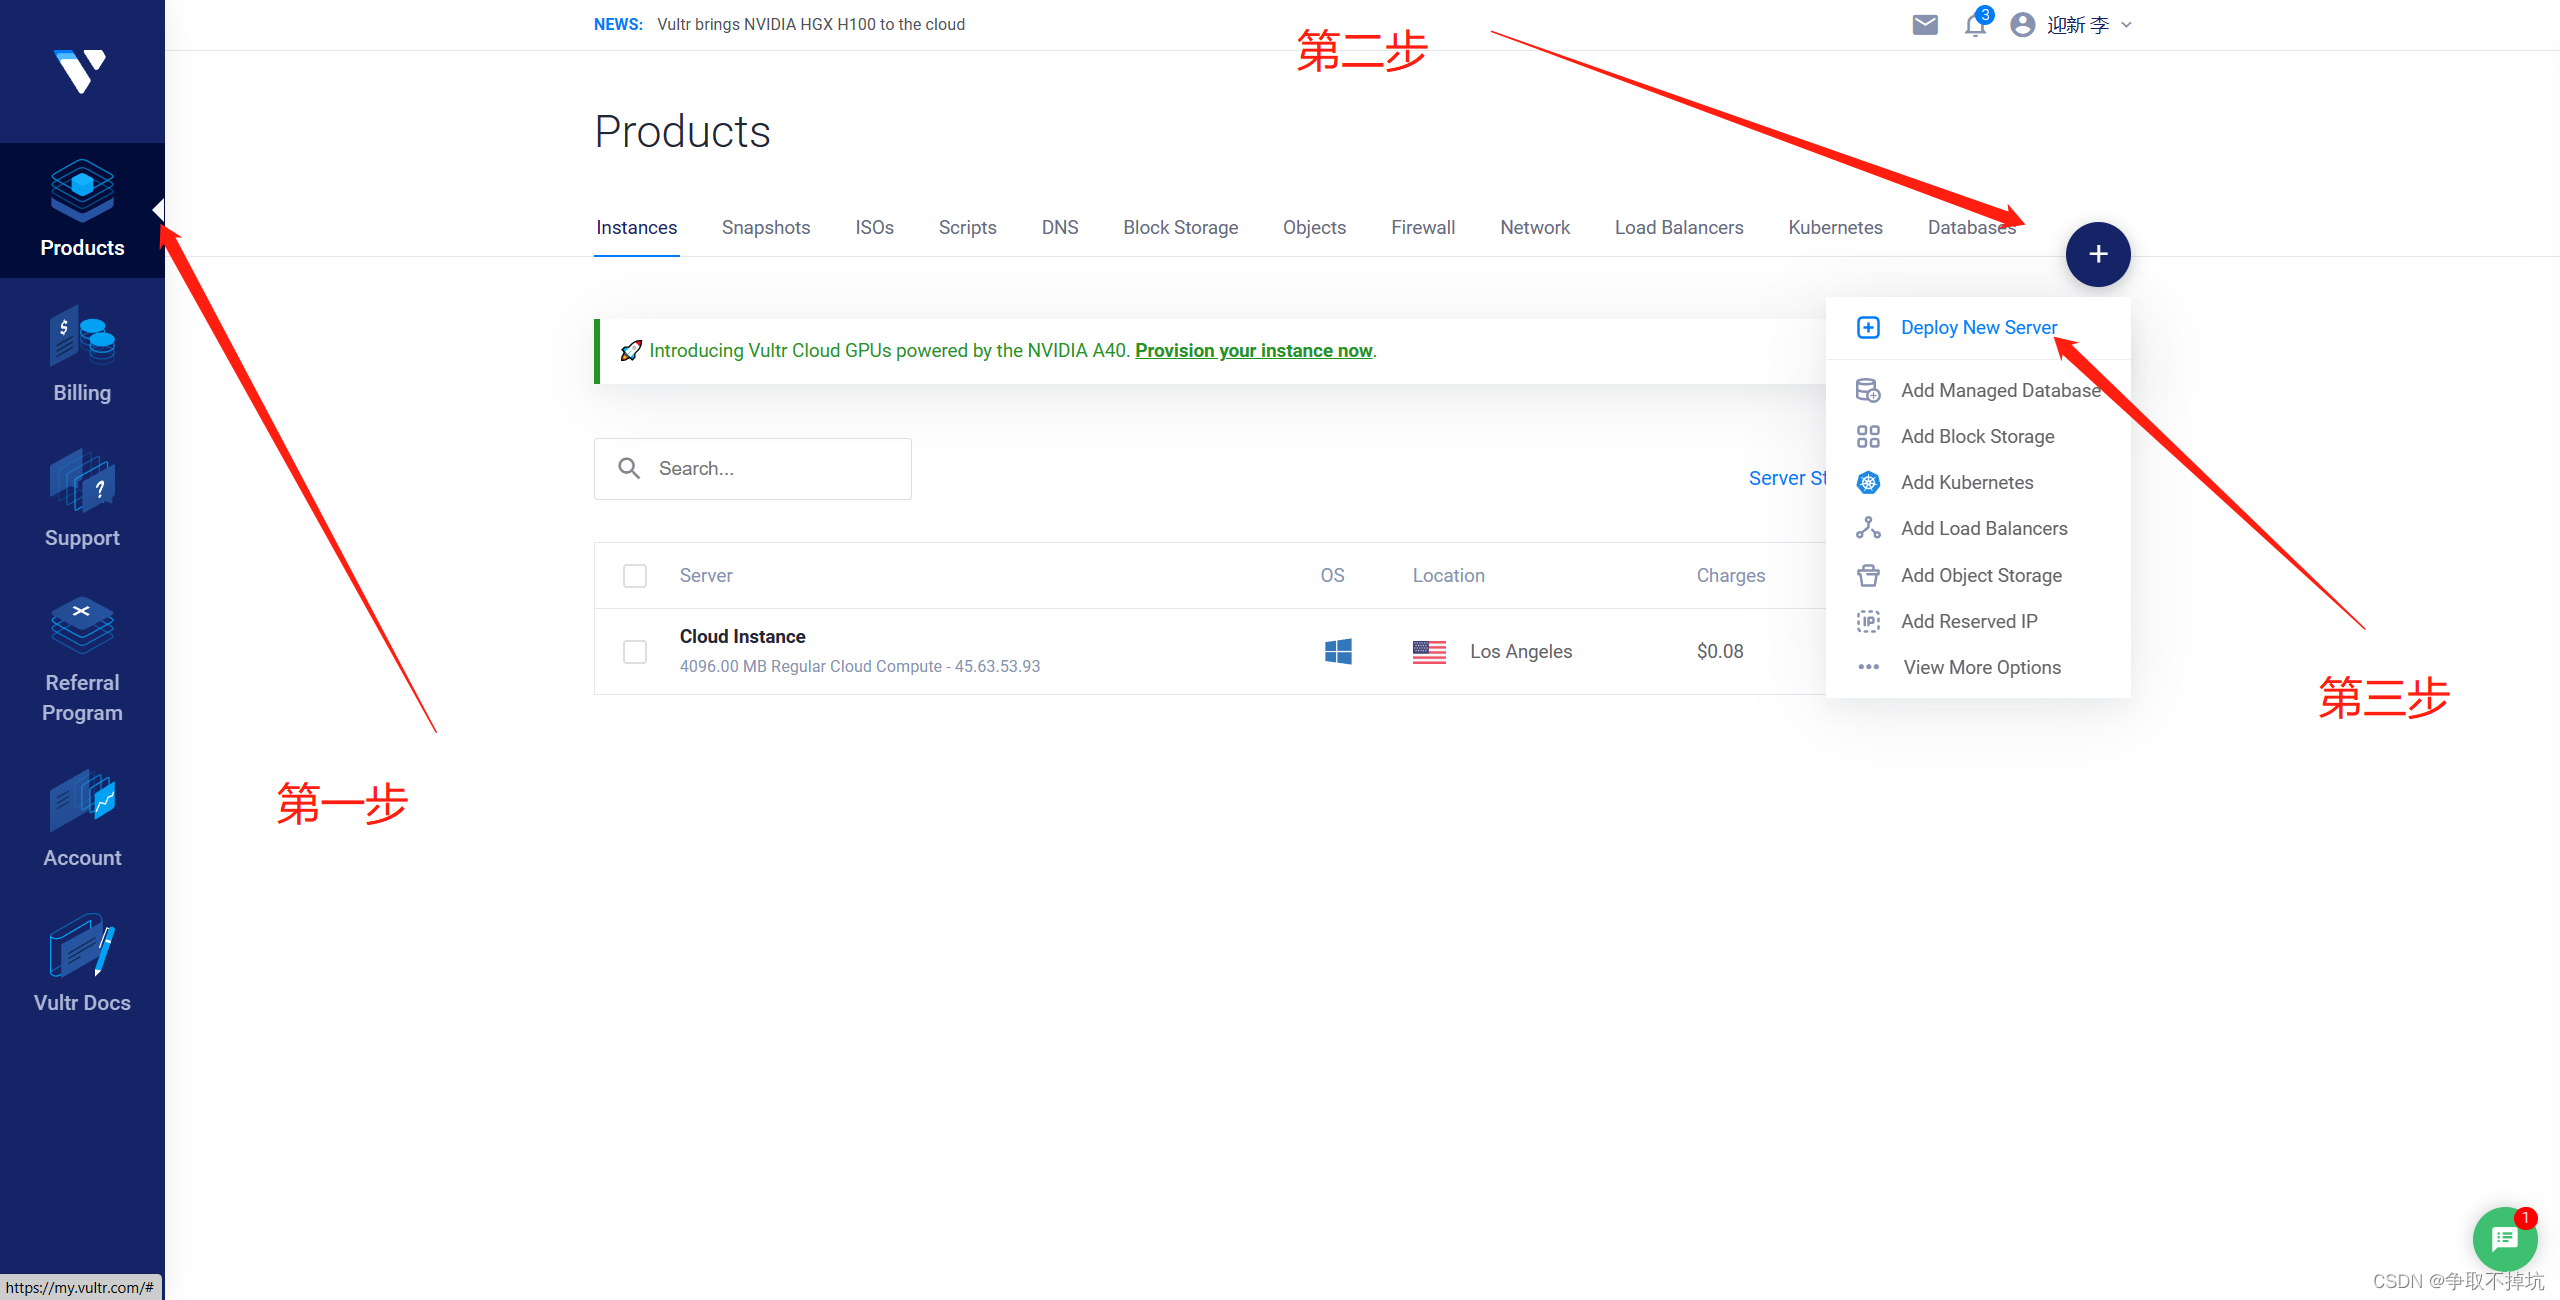Click the Location column header

1448,576
